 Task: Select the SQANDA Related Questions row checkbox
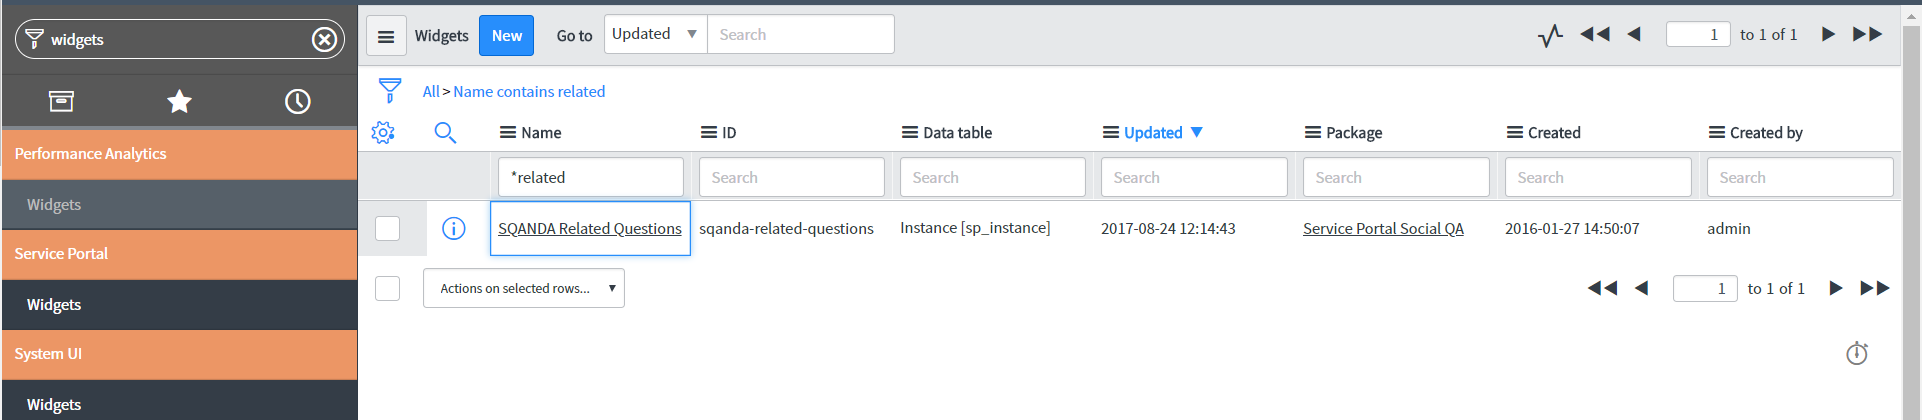tap(387, 229)
